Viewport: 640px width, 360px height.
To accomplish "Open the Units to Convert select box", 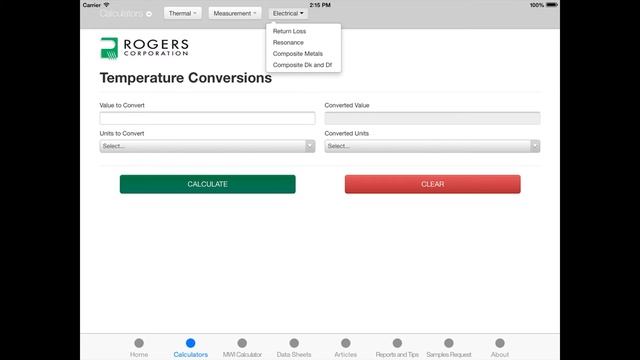I will [207, 146].
